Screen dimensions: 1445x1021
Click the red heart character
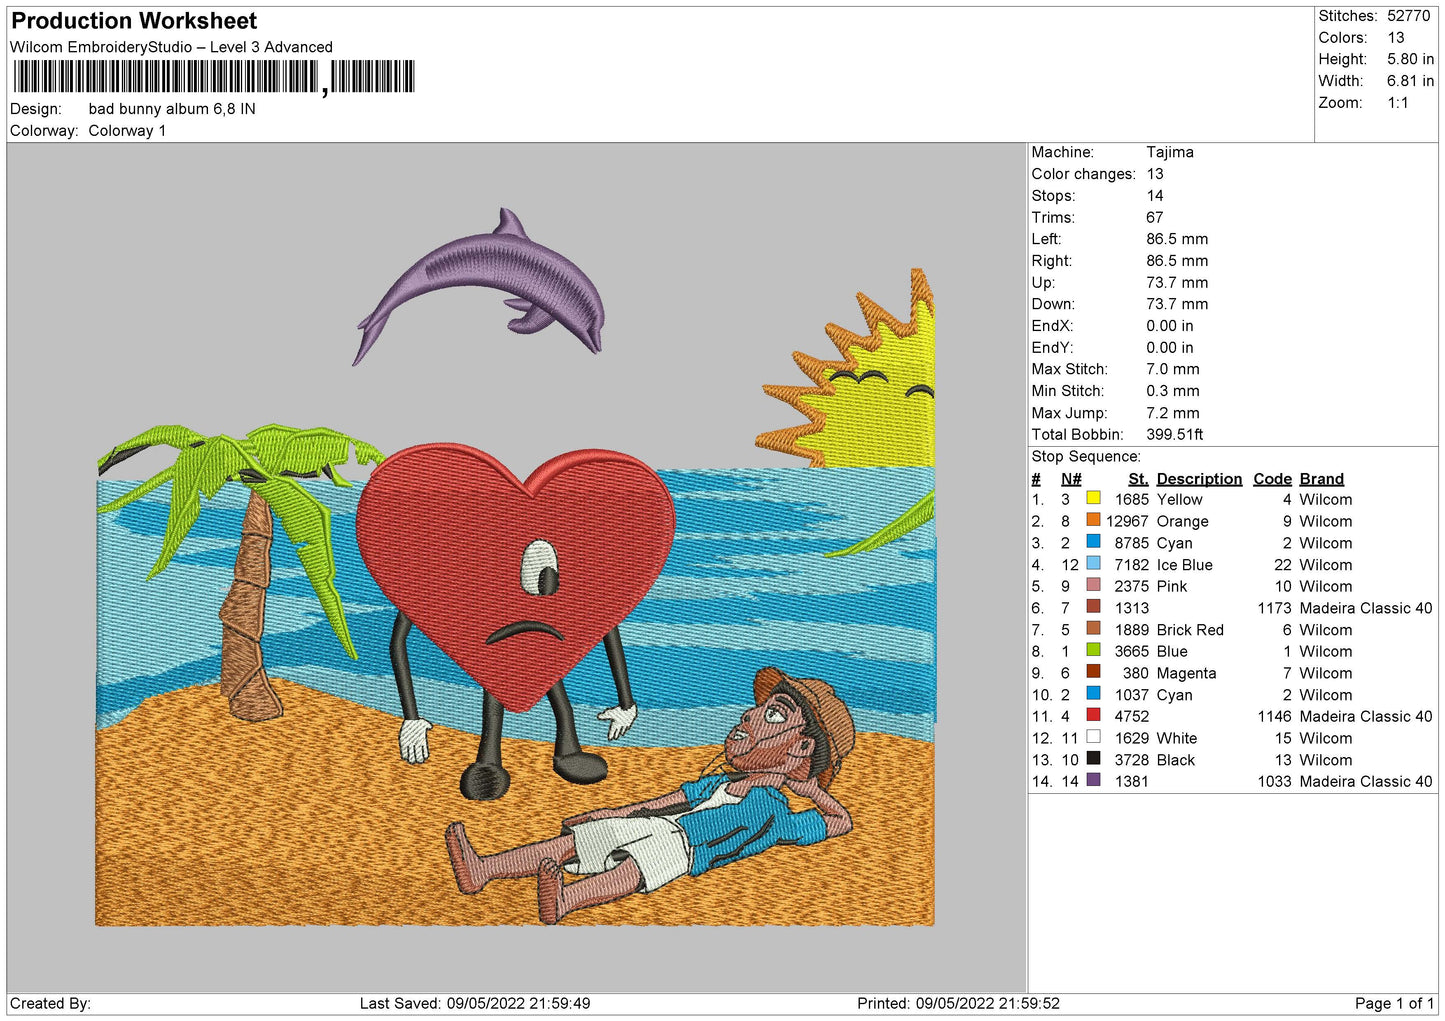(516, 577)
